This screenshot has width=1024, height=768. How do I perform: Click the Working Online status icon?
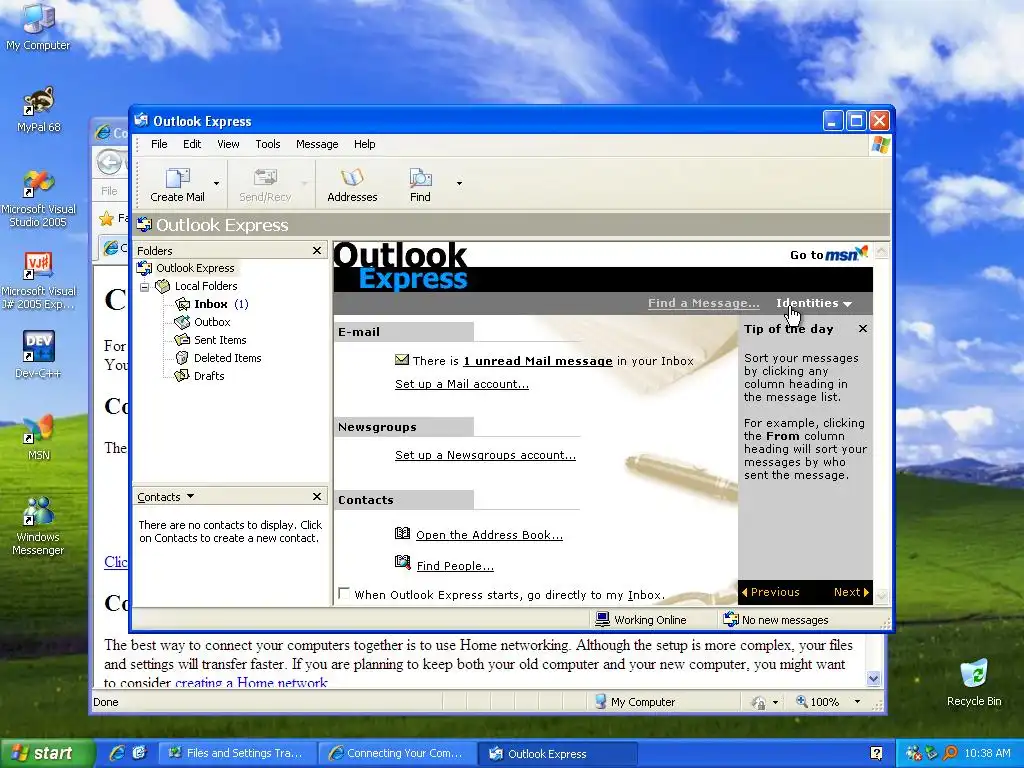(602, 619)
